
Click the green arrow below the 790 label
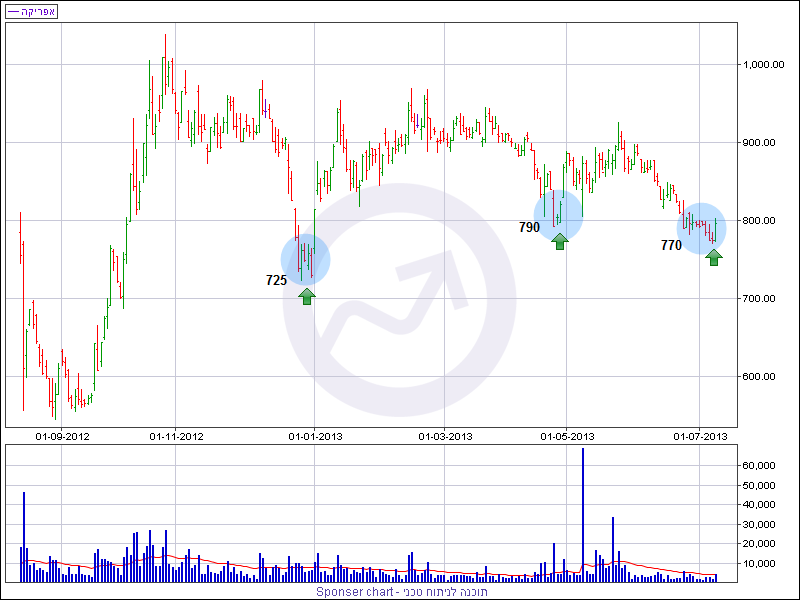560,240
